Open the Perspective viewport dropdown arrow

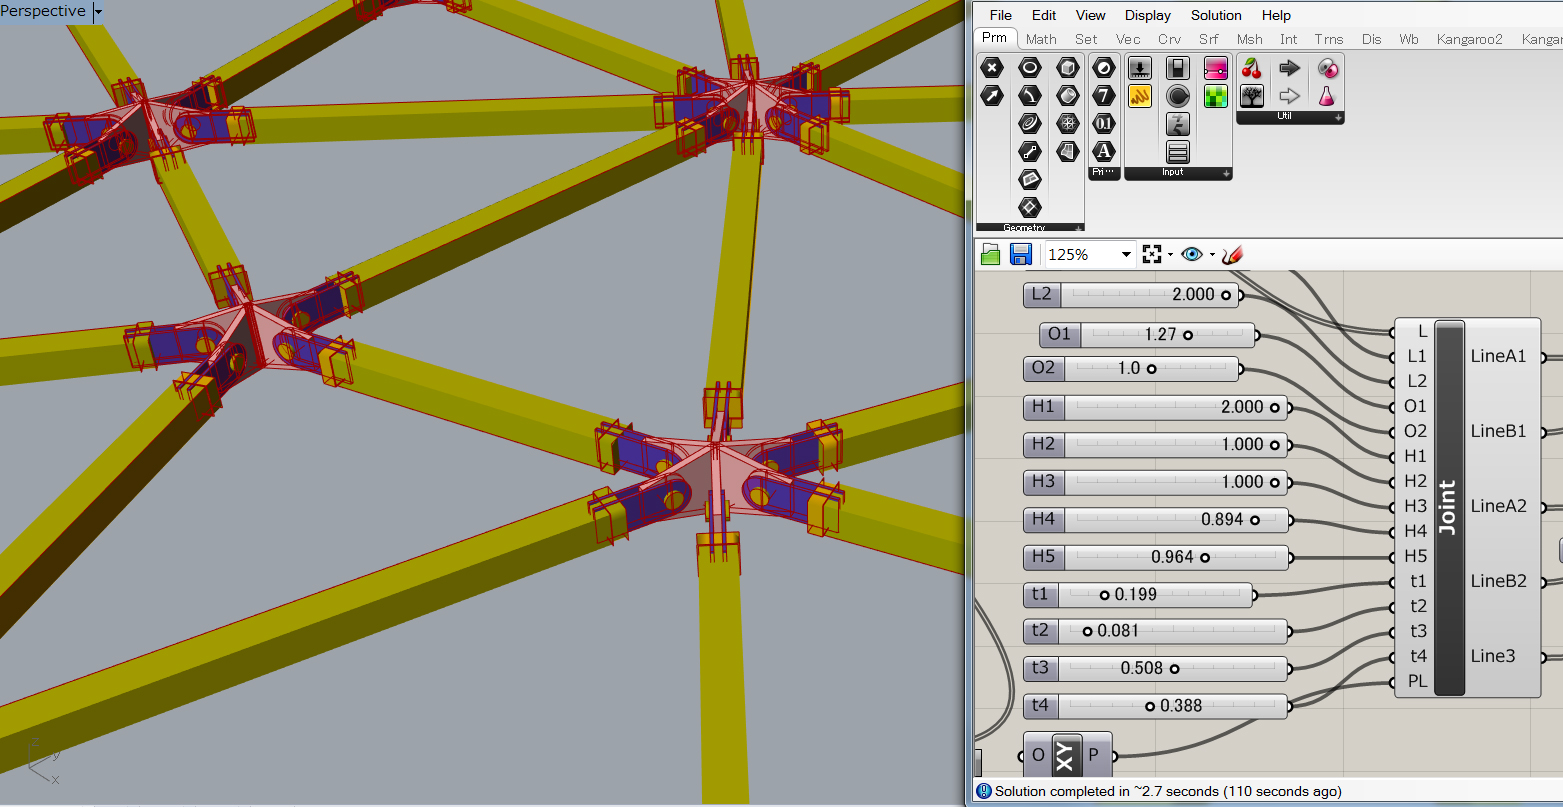point(97,12)
